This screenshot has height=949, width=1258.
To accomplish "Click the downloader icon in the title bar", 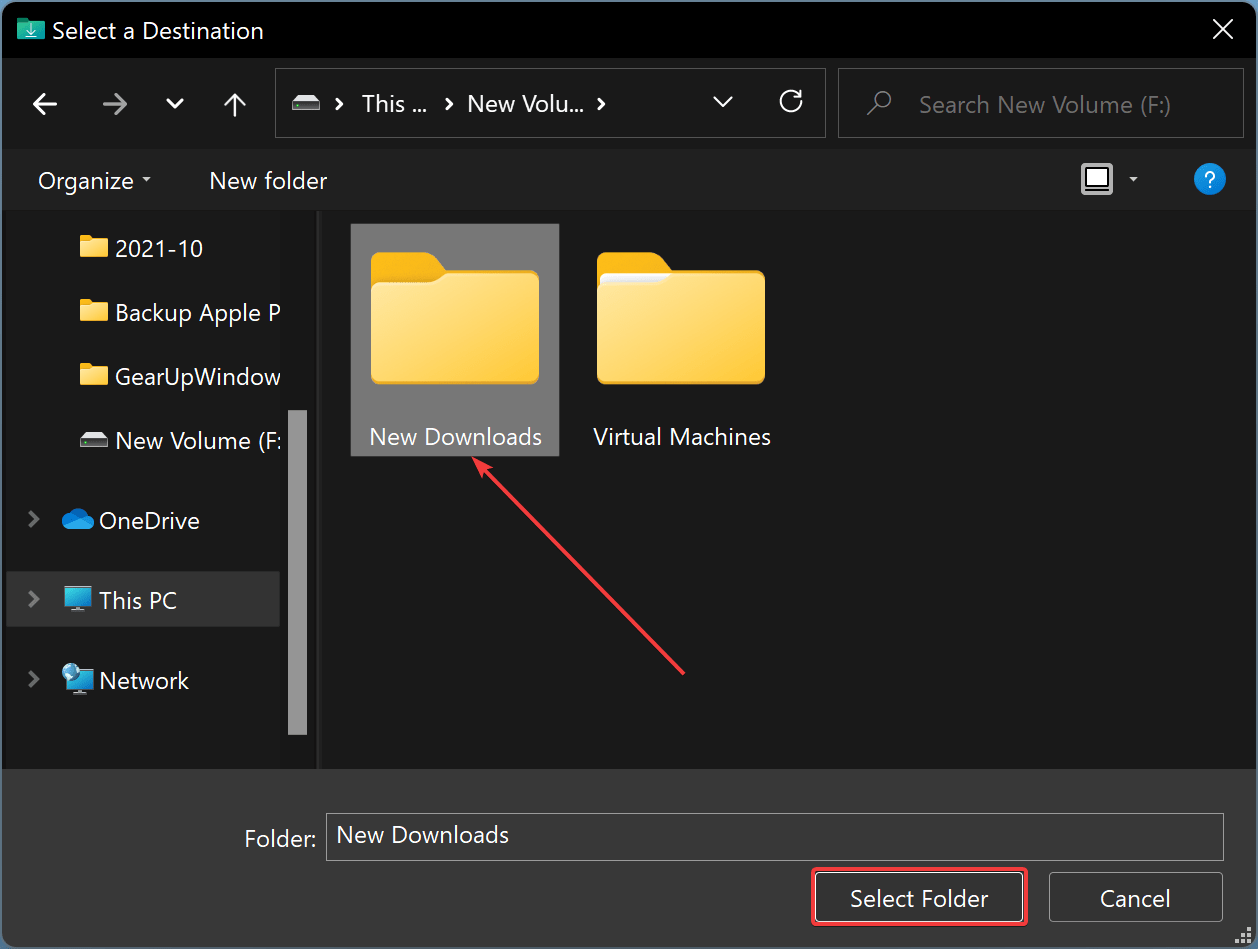I will click(30, 29).
